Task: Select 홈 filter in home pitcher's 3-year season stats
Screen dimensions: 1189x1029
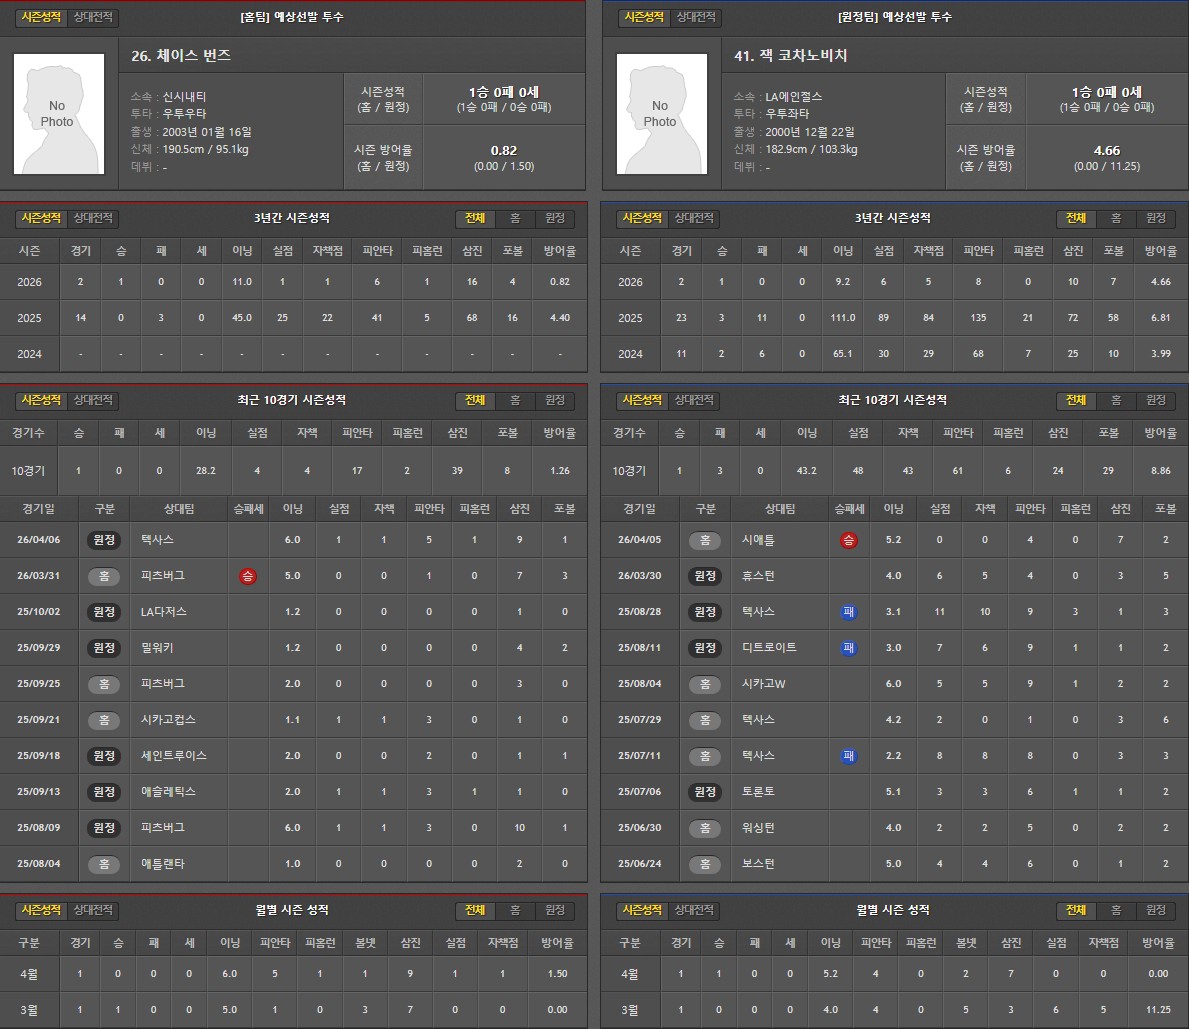Action: [514, 218]
